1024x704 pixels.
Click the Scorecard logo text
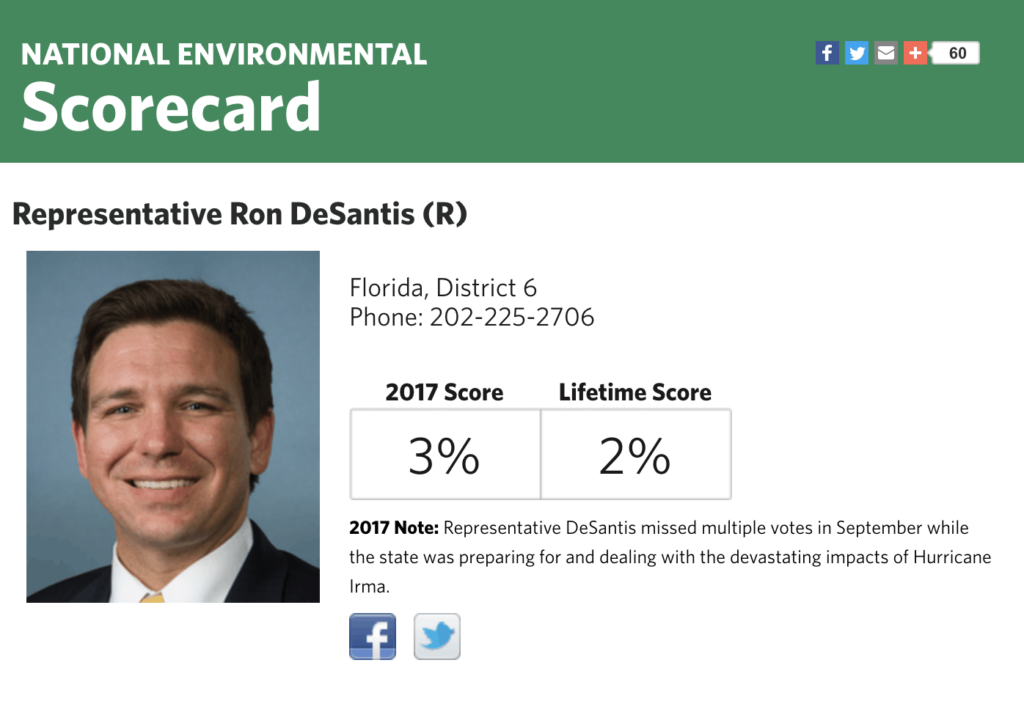[171, 107]
